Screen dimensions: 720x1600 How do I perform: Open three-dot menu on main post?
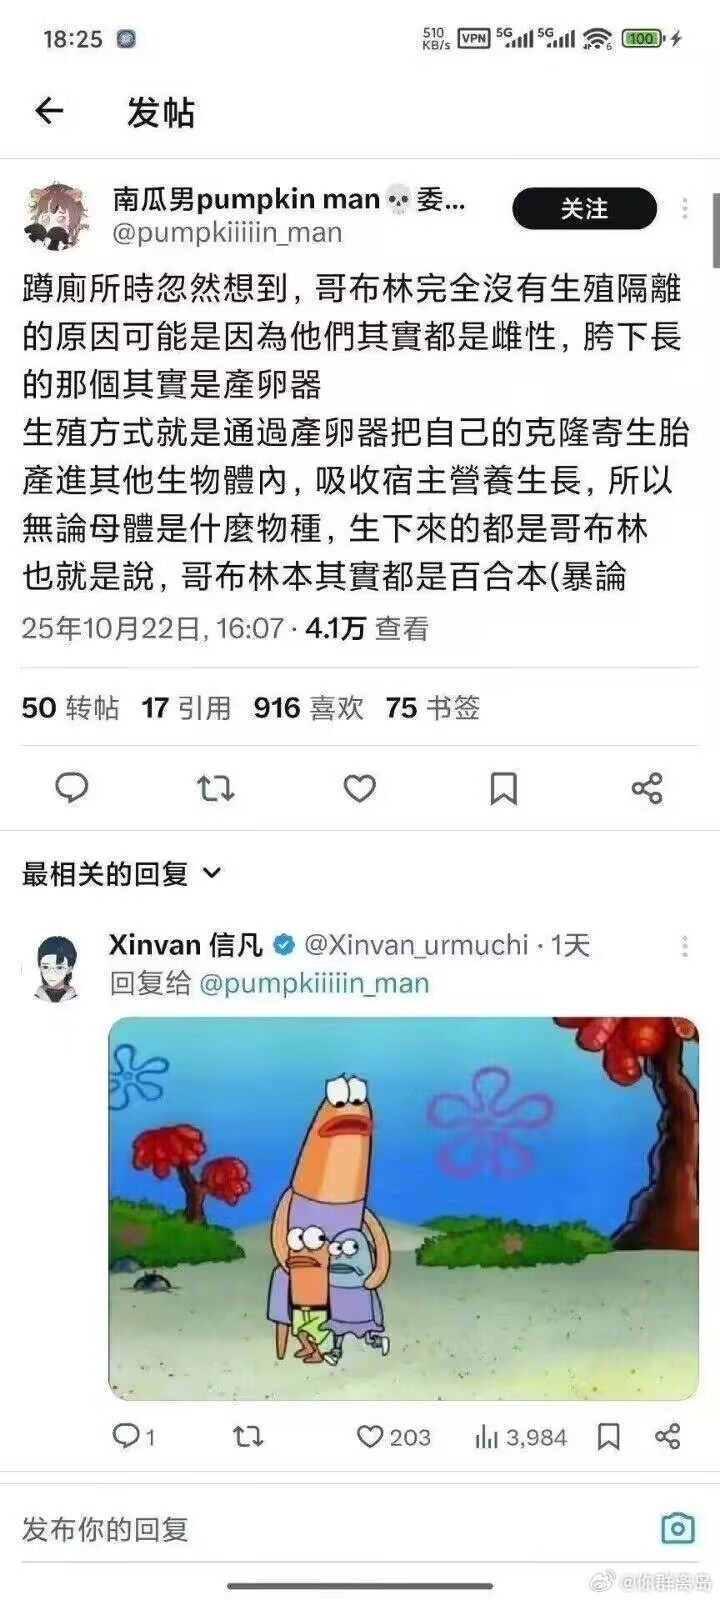pos(684,208)
